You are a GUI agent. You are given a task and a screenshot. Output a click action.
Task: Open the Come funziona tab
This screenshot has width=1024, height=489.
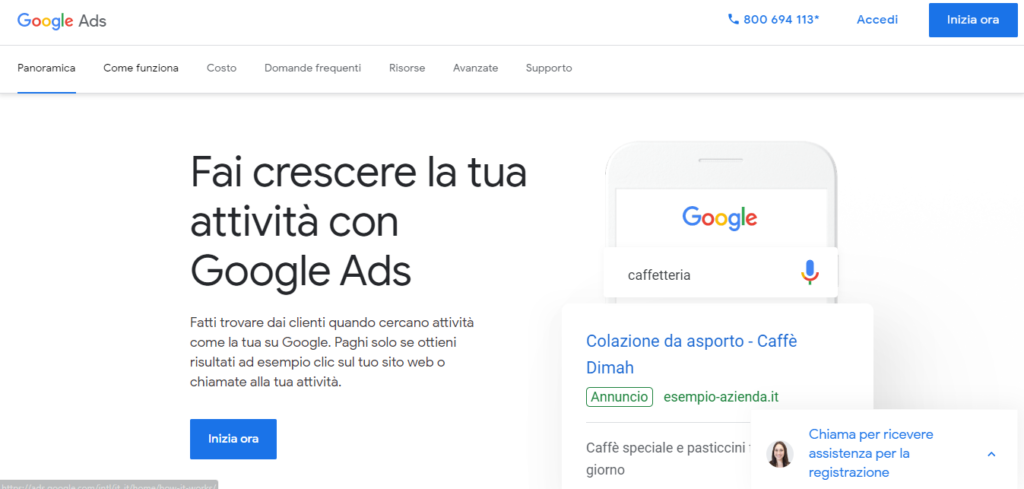141,68
